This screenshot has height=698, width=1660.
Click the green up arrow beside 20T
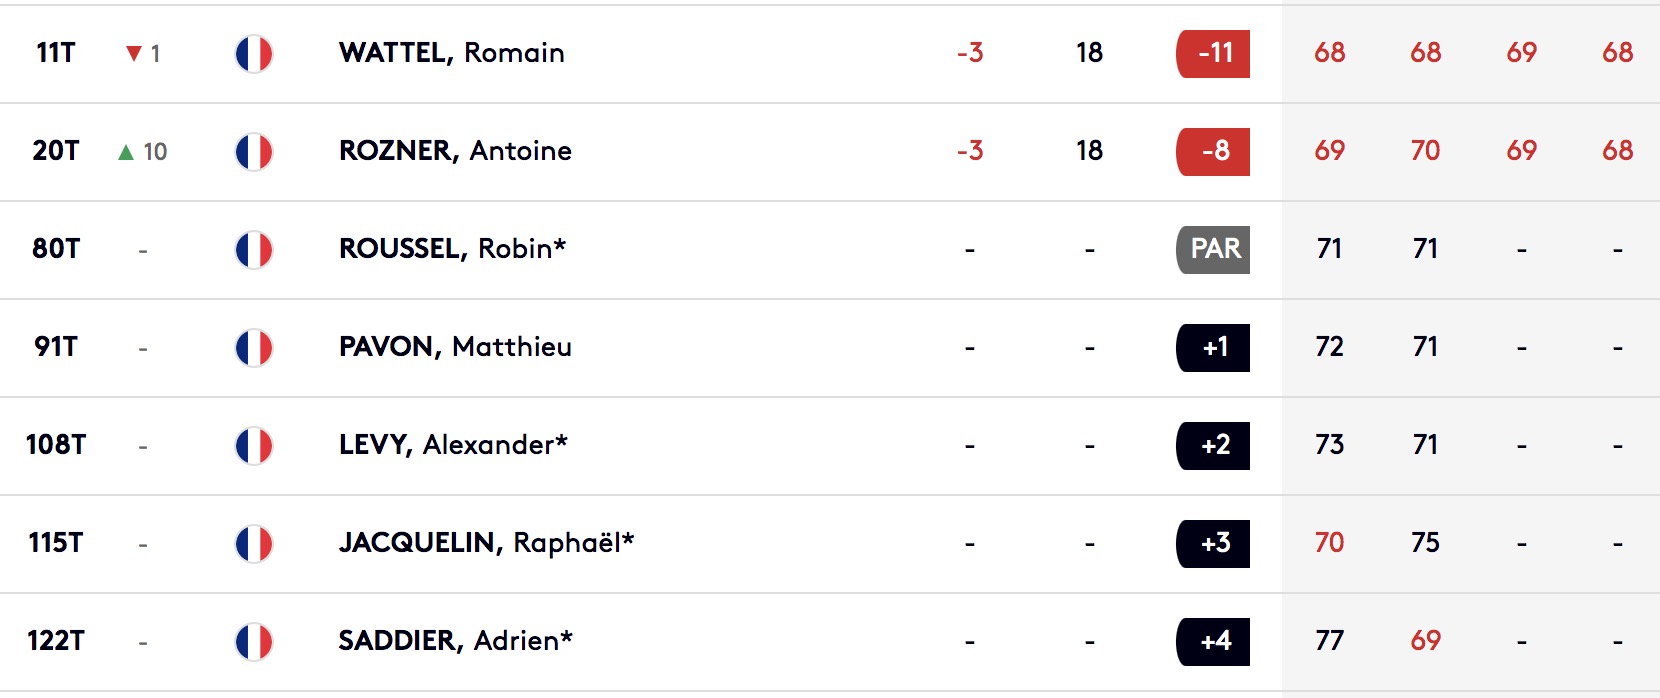click(x=126, y=152)
